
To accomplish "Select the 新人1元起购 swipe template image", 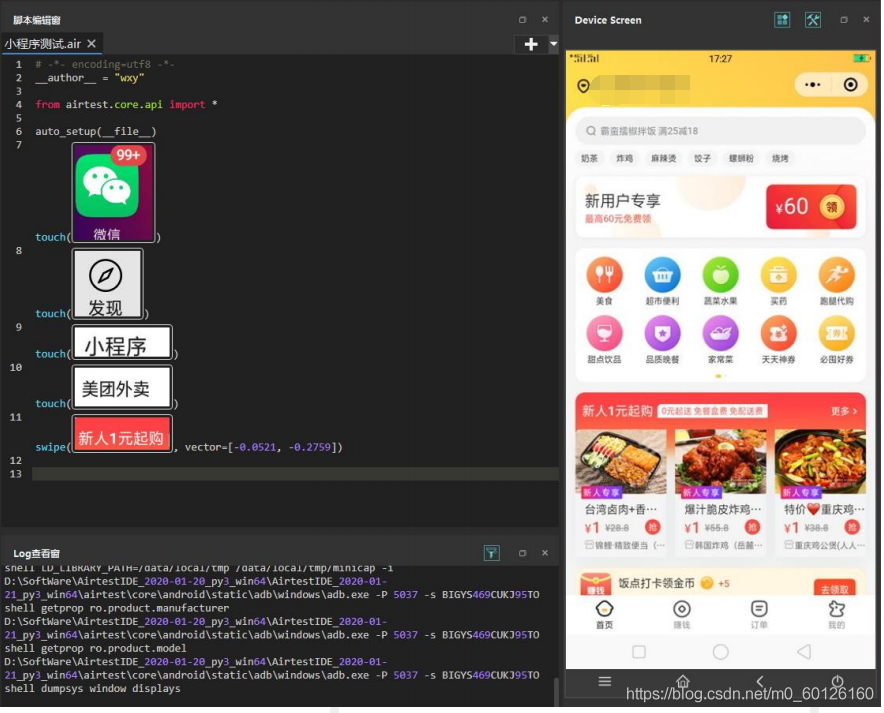I will click(x=122, y=433).
